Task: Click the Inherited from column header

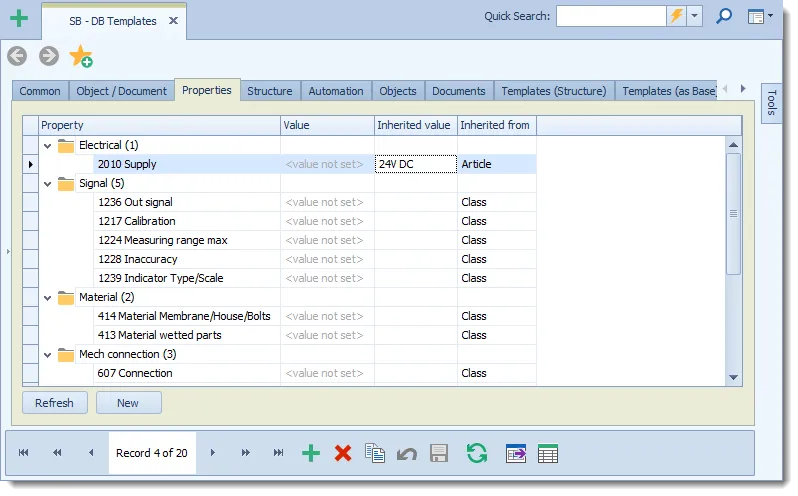Action: tap(497, 125)
